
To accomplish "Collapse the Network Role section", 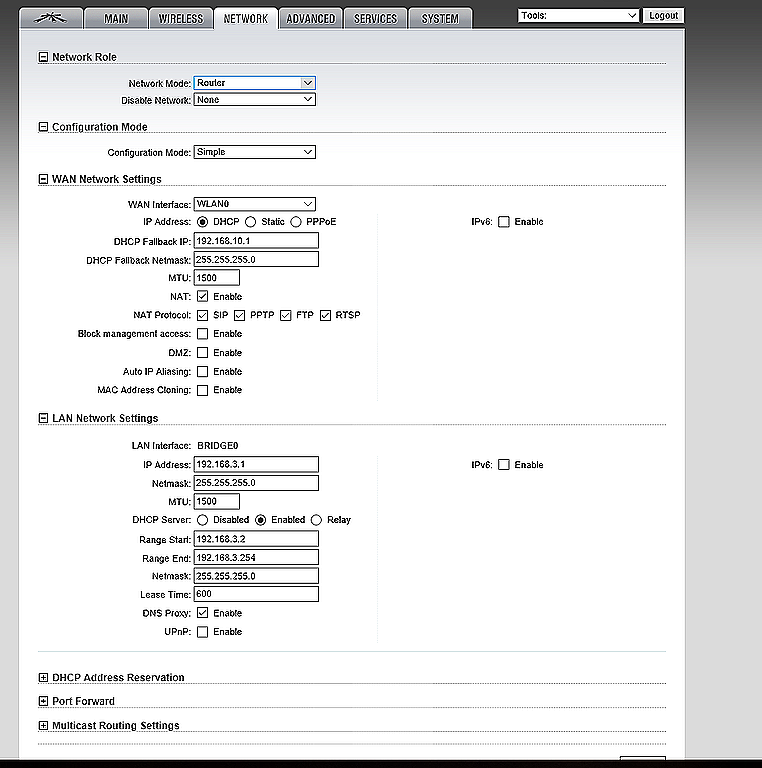I will [x=43, y=57].
